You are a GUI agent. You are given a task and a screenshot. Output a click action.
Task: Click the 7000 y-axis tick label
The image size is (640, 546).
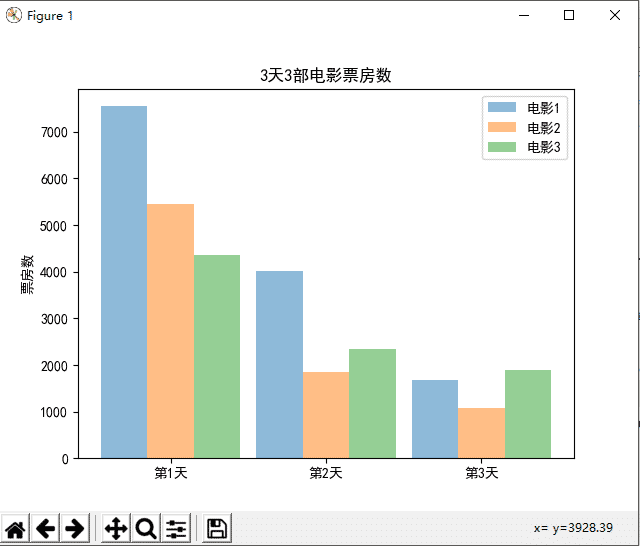point(54,132)
